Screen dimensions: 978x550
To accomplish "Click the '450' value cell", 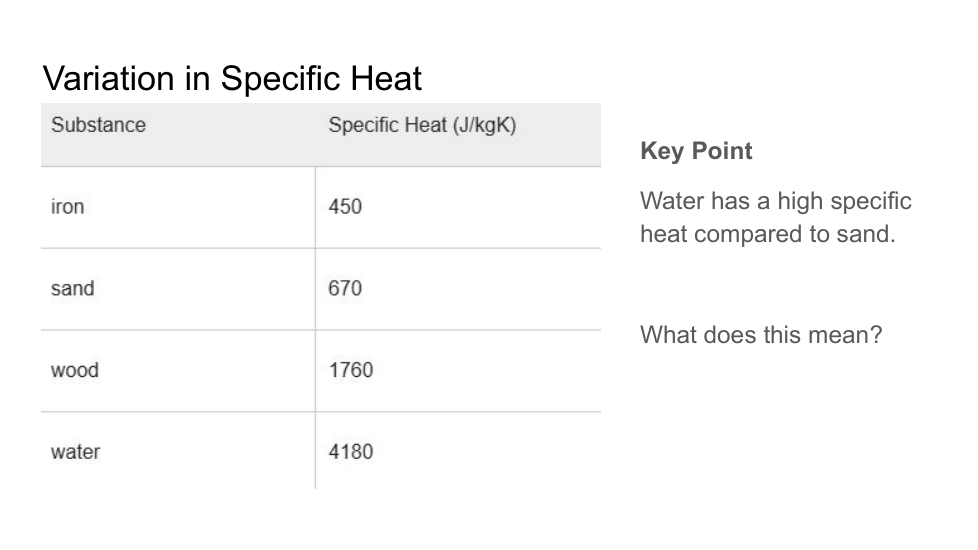I will pos(458,208).
